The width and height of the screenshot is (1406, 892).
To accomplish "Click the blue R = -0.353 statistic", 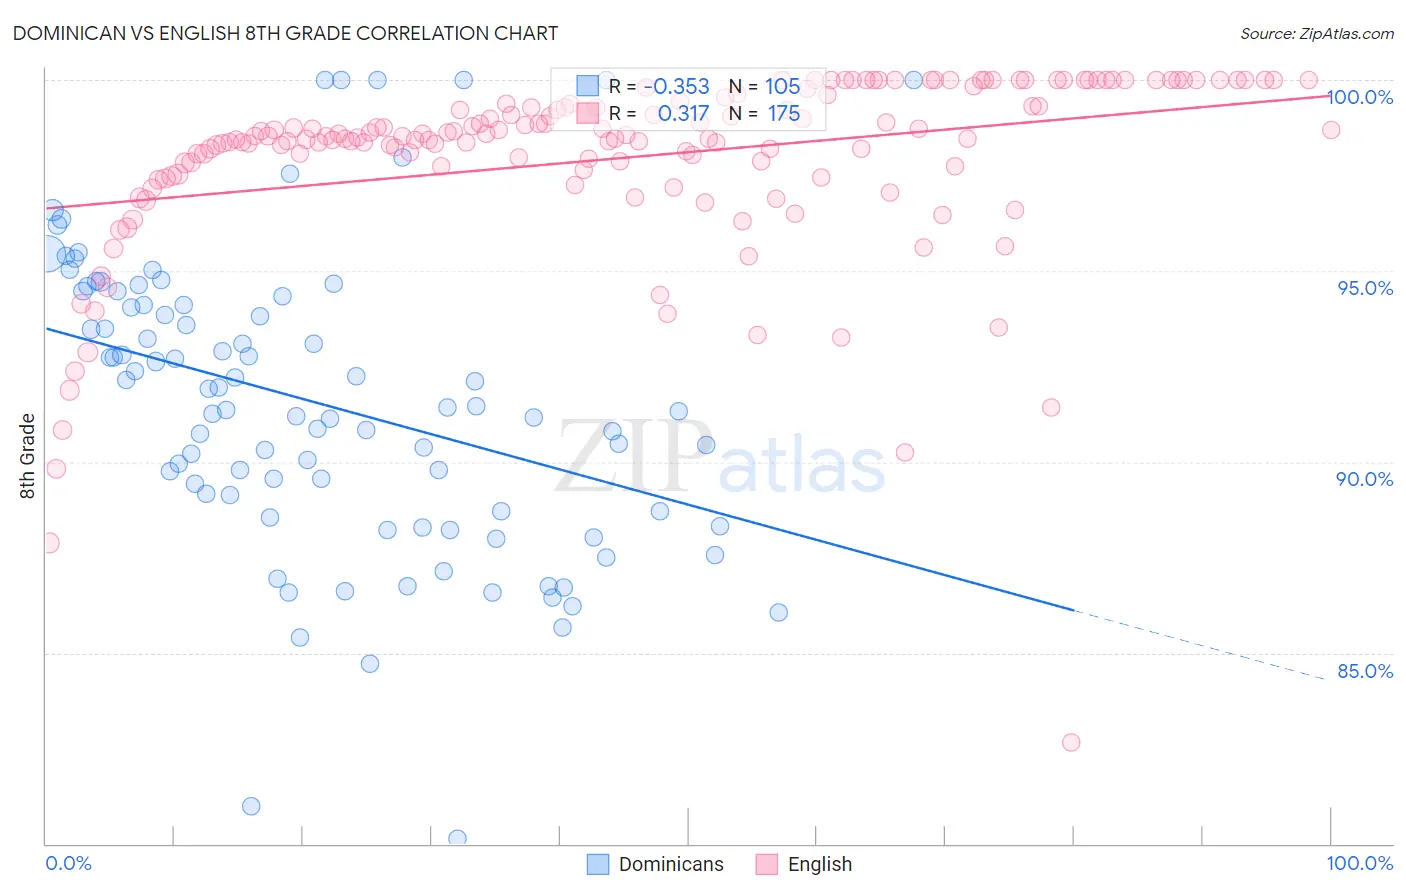I will pyautogui.click(x=659, y=86).
